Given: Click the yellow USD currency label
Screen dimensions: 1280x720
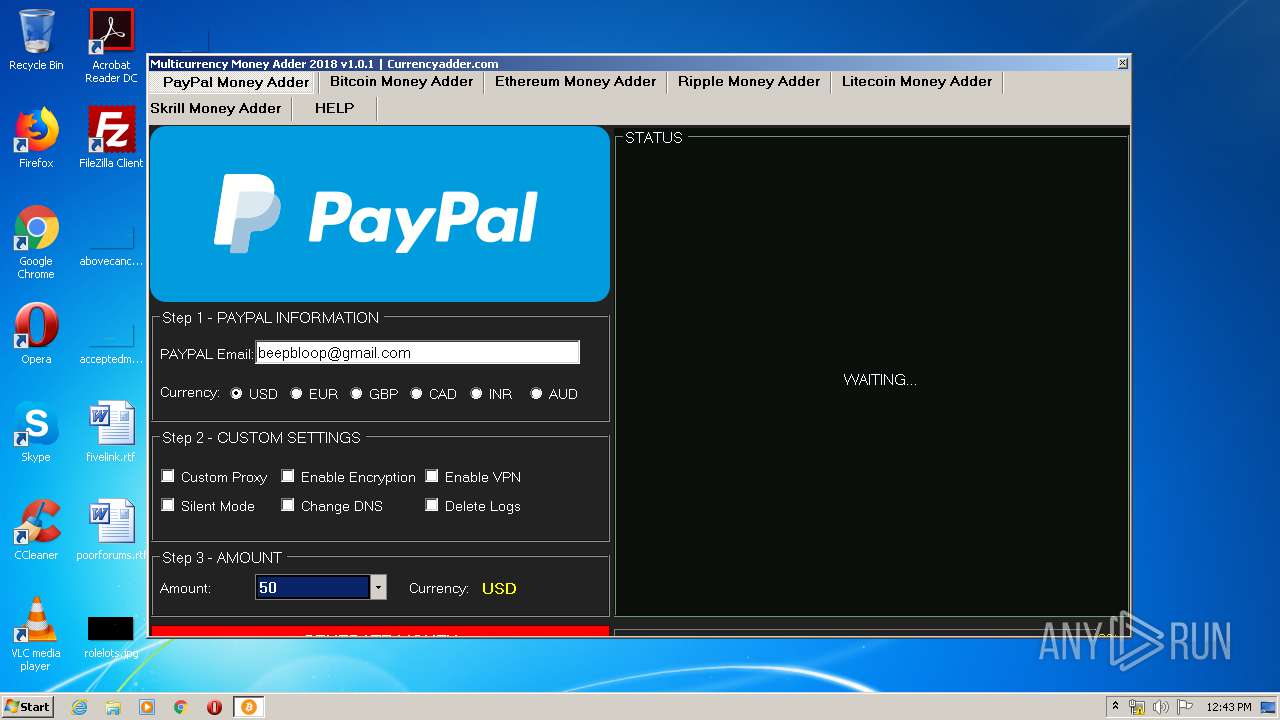Looking at the screenshot, I should [499, 588].
